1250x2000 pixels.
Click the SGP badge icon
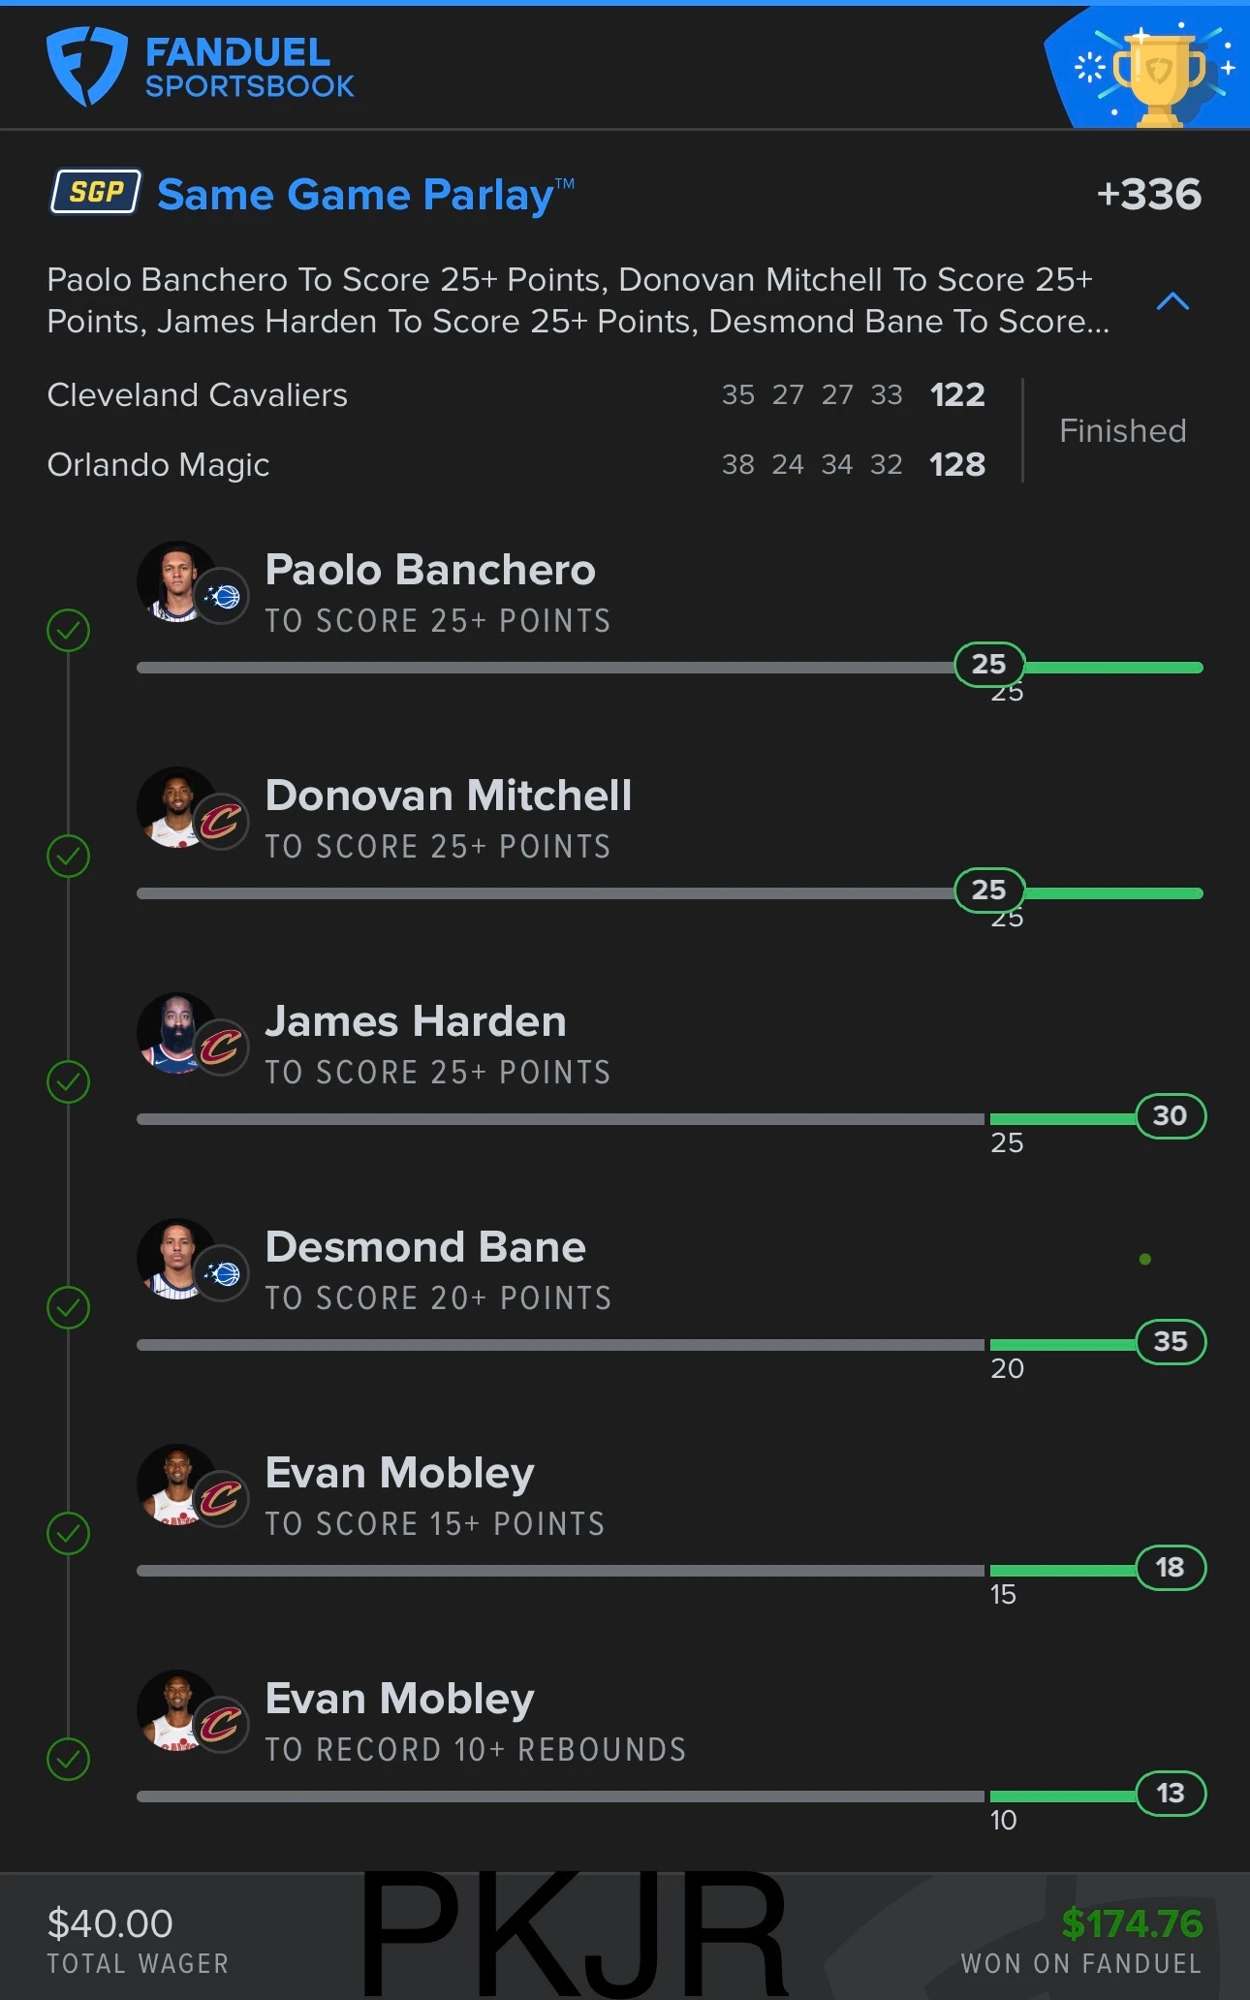(95, 192)
